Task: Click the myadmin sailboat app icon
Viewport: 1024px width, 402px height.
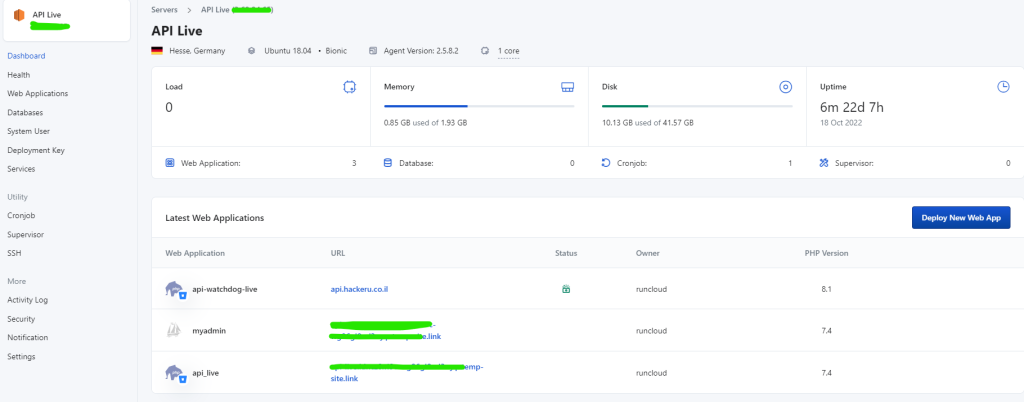Action: (x=175, y=330)
